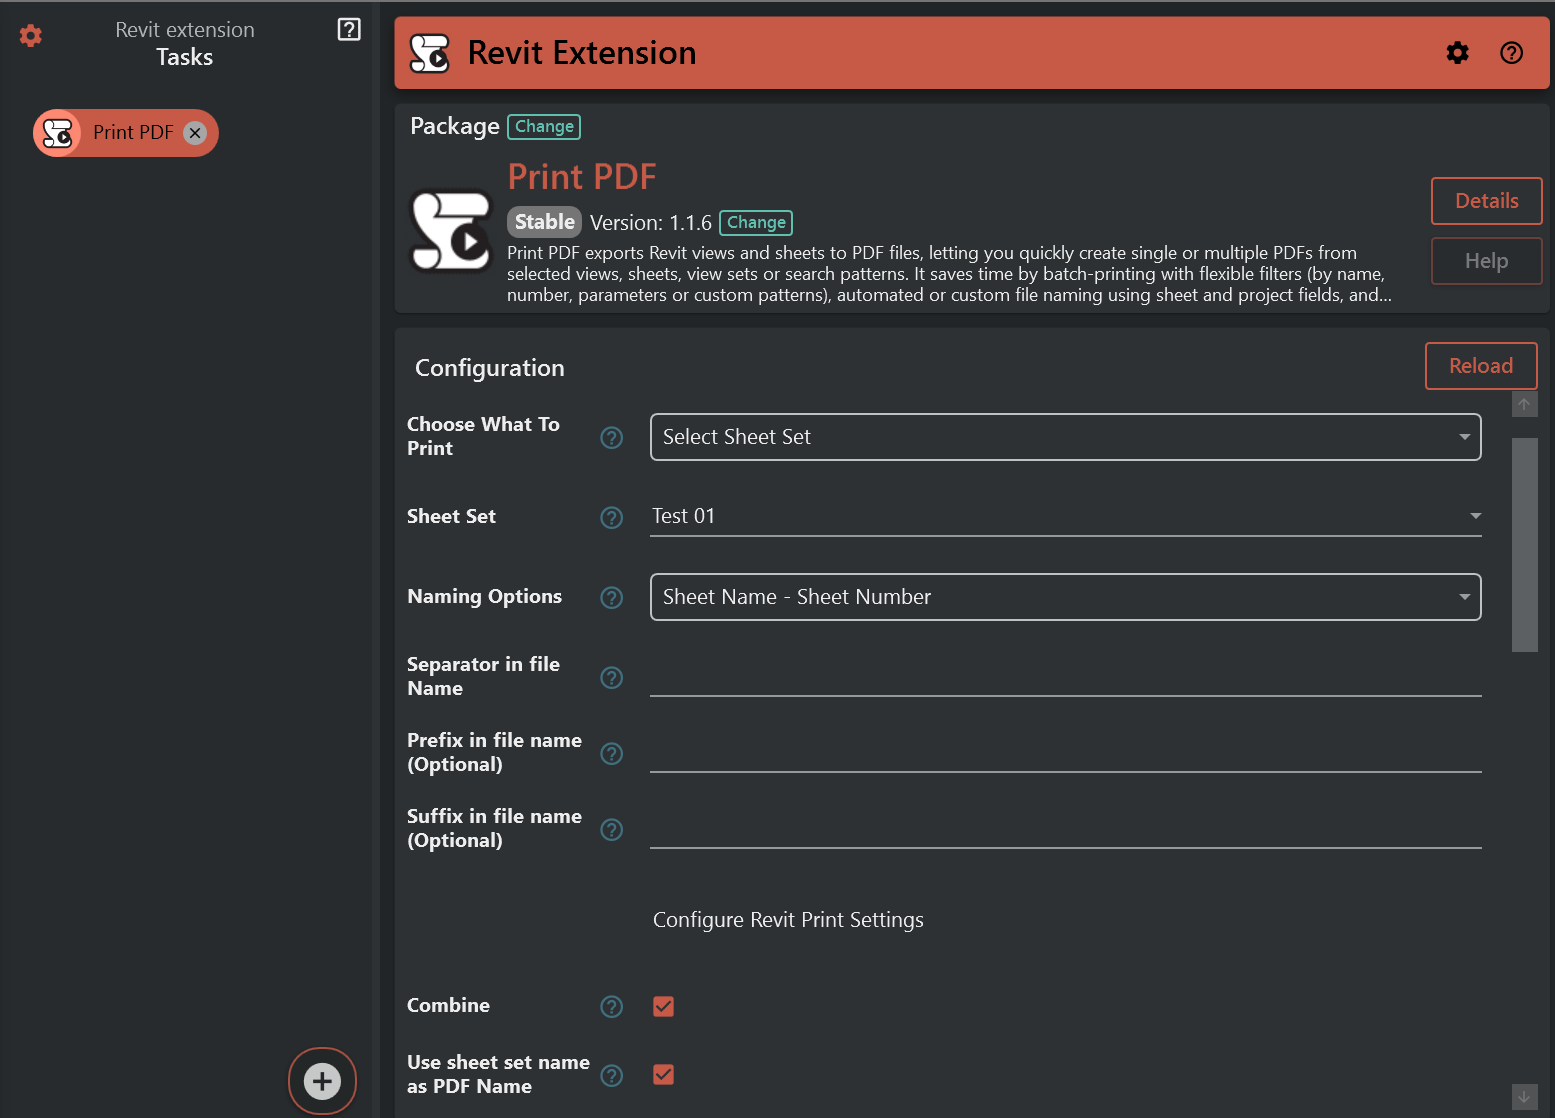Click the Prefix in file name field
The image size is (1555, 1118).
pos(1065,754)
